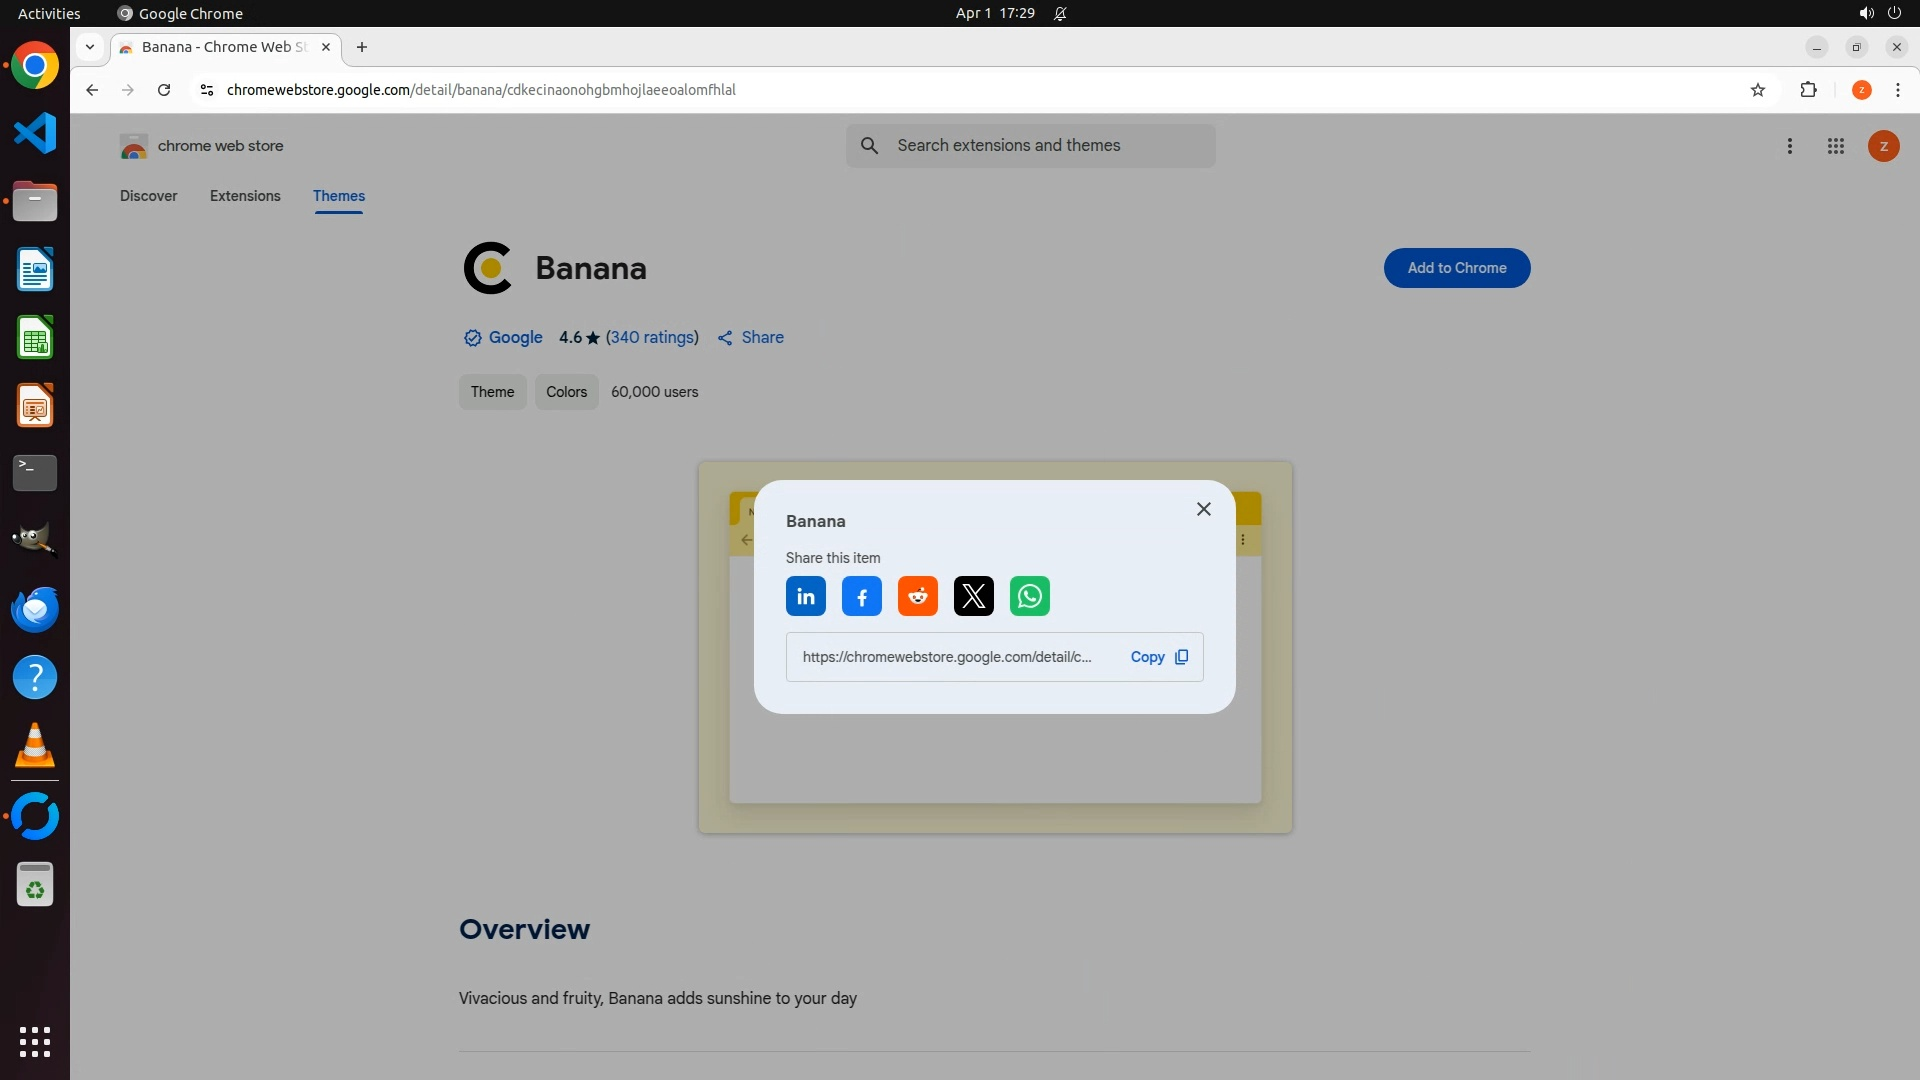Open the Extensions puzzle icon
This screenshot has width=1920, height=1080.
tap(1808, 90)
